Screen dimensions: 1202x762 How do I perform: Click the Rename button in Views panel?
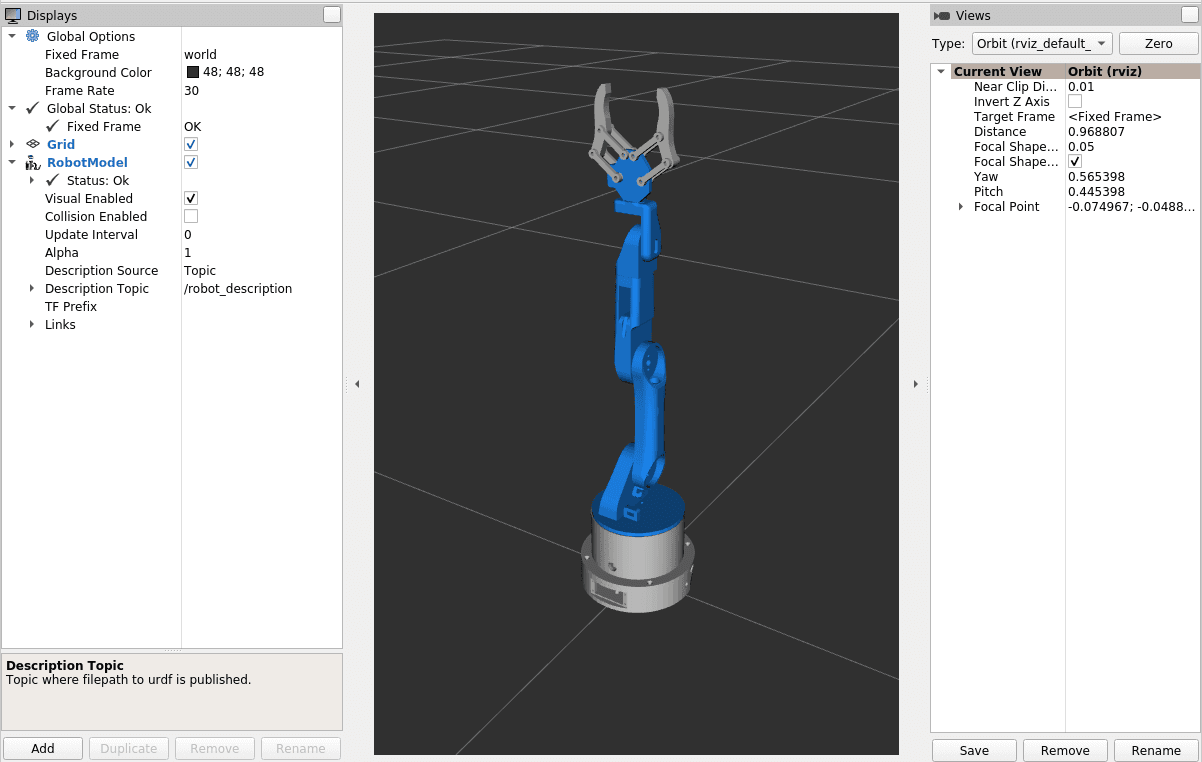pyautogui.click(x=1156, y=750)
